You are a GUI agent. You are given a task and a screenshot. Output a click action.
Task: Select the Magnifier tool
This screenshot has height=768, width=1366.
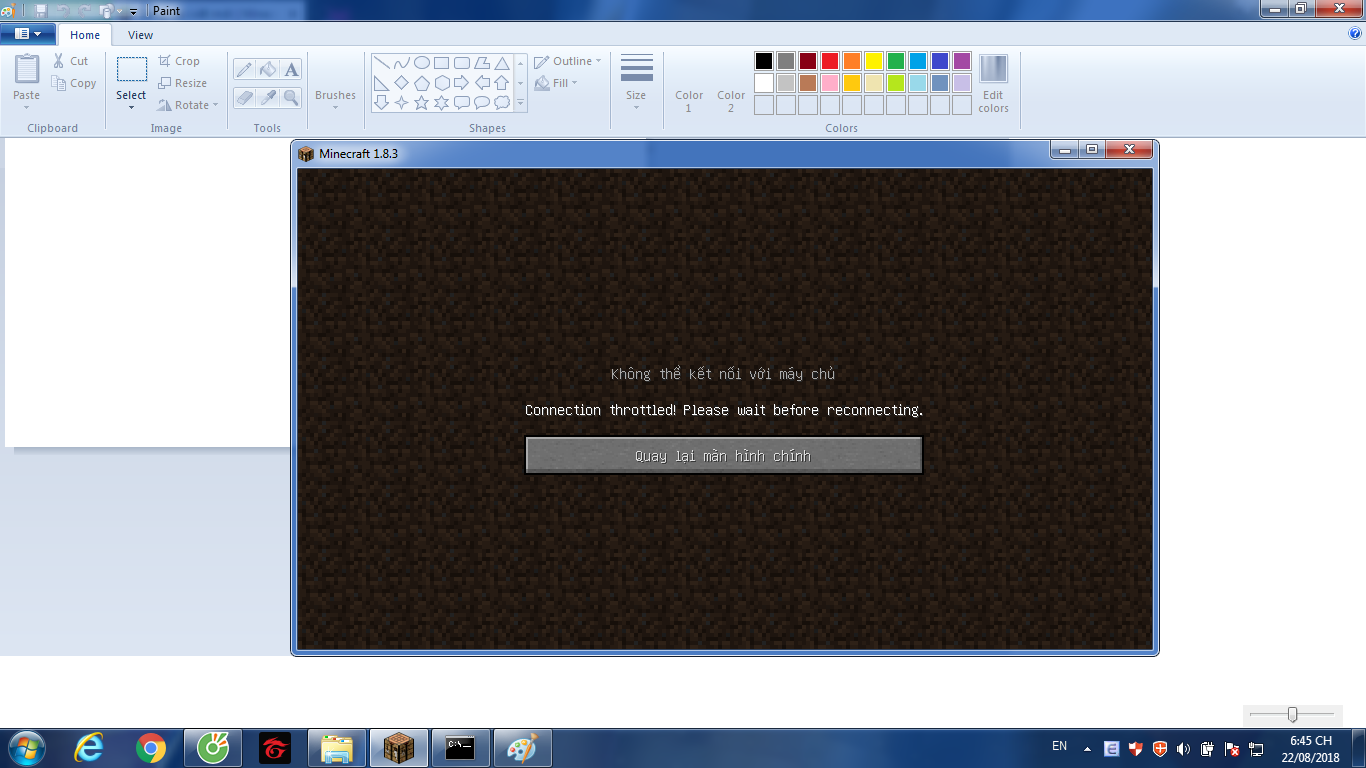pos(291,97)
